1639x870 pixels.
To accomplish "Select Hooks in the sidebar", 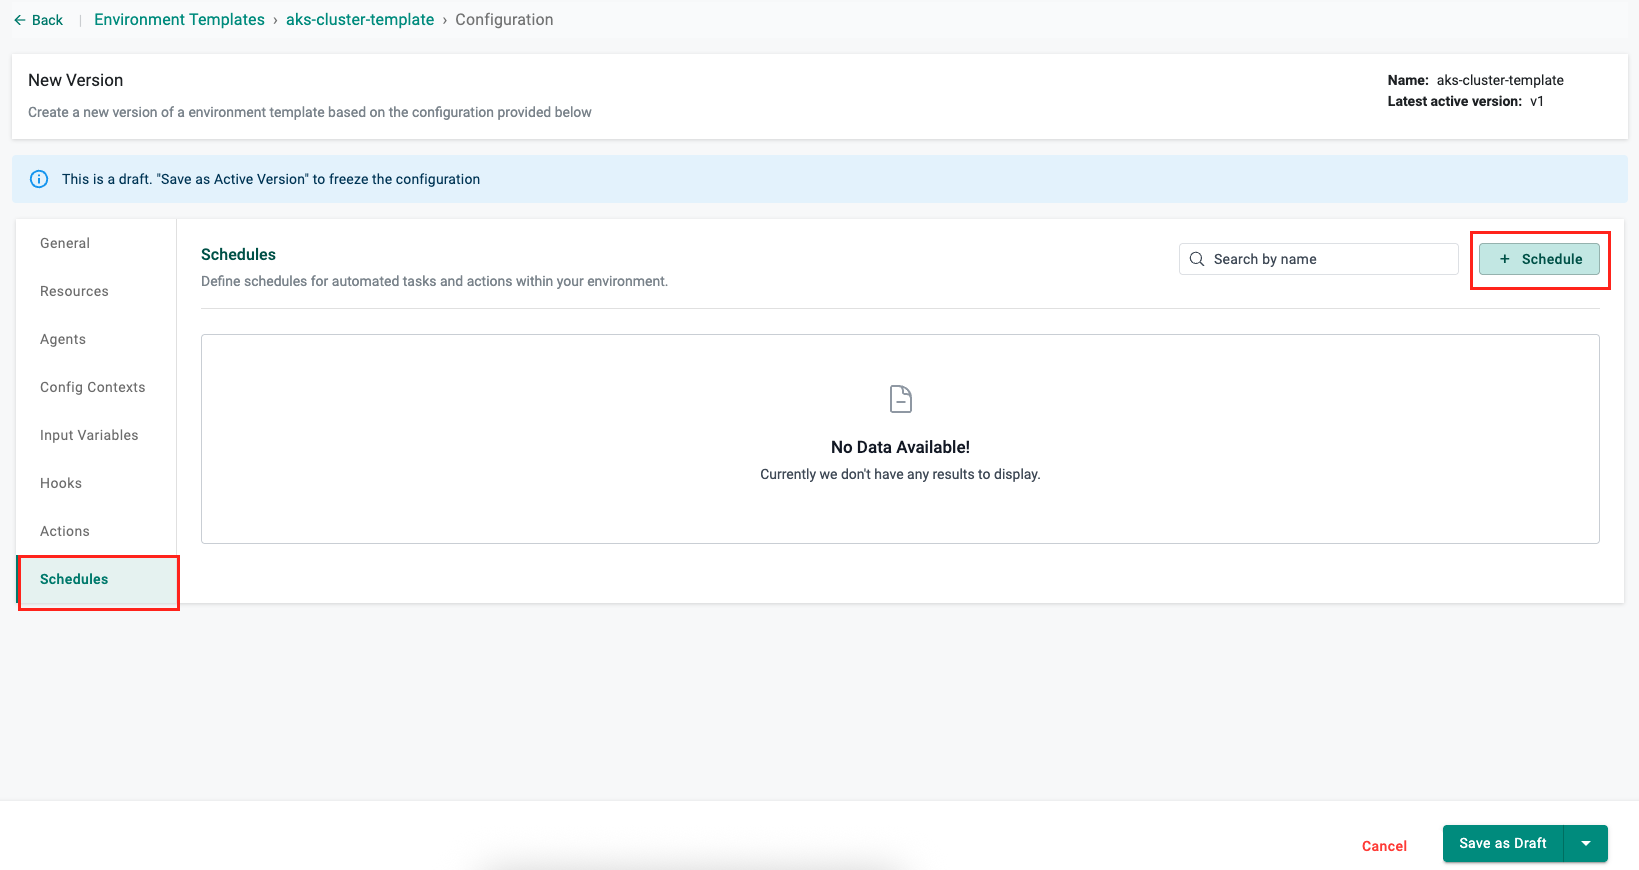I will click(x=61, y=483).
